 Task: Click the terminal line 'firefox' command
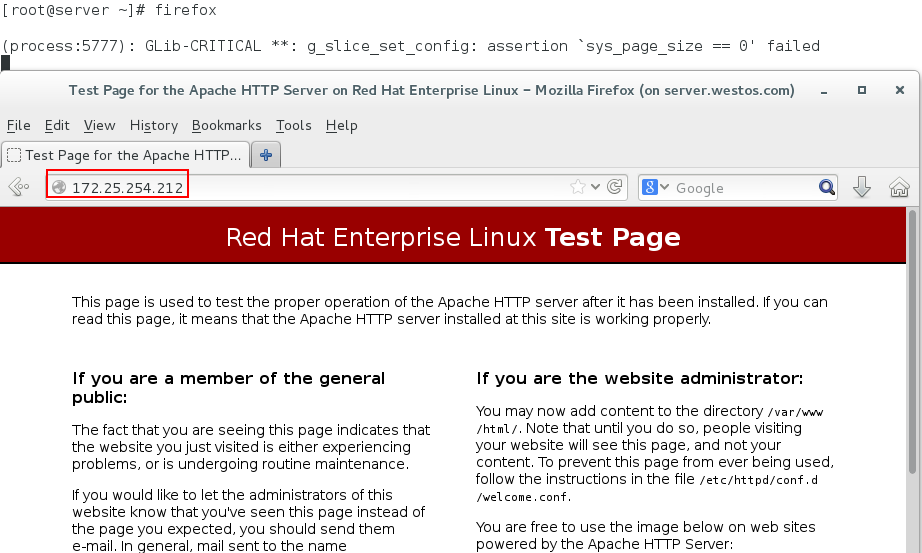click(x=186, y=10)
